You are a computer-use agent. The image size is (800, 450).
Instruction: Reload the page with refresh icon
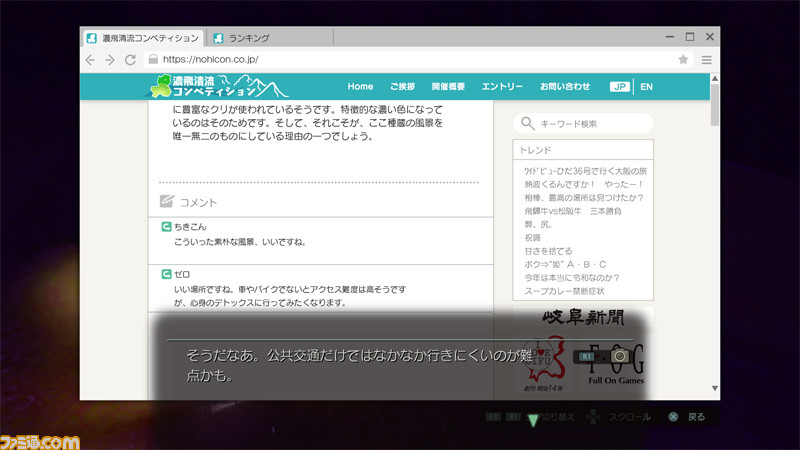130,60
